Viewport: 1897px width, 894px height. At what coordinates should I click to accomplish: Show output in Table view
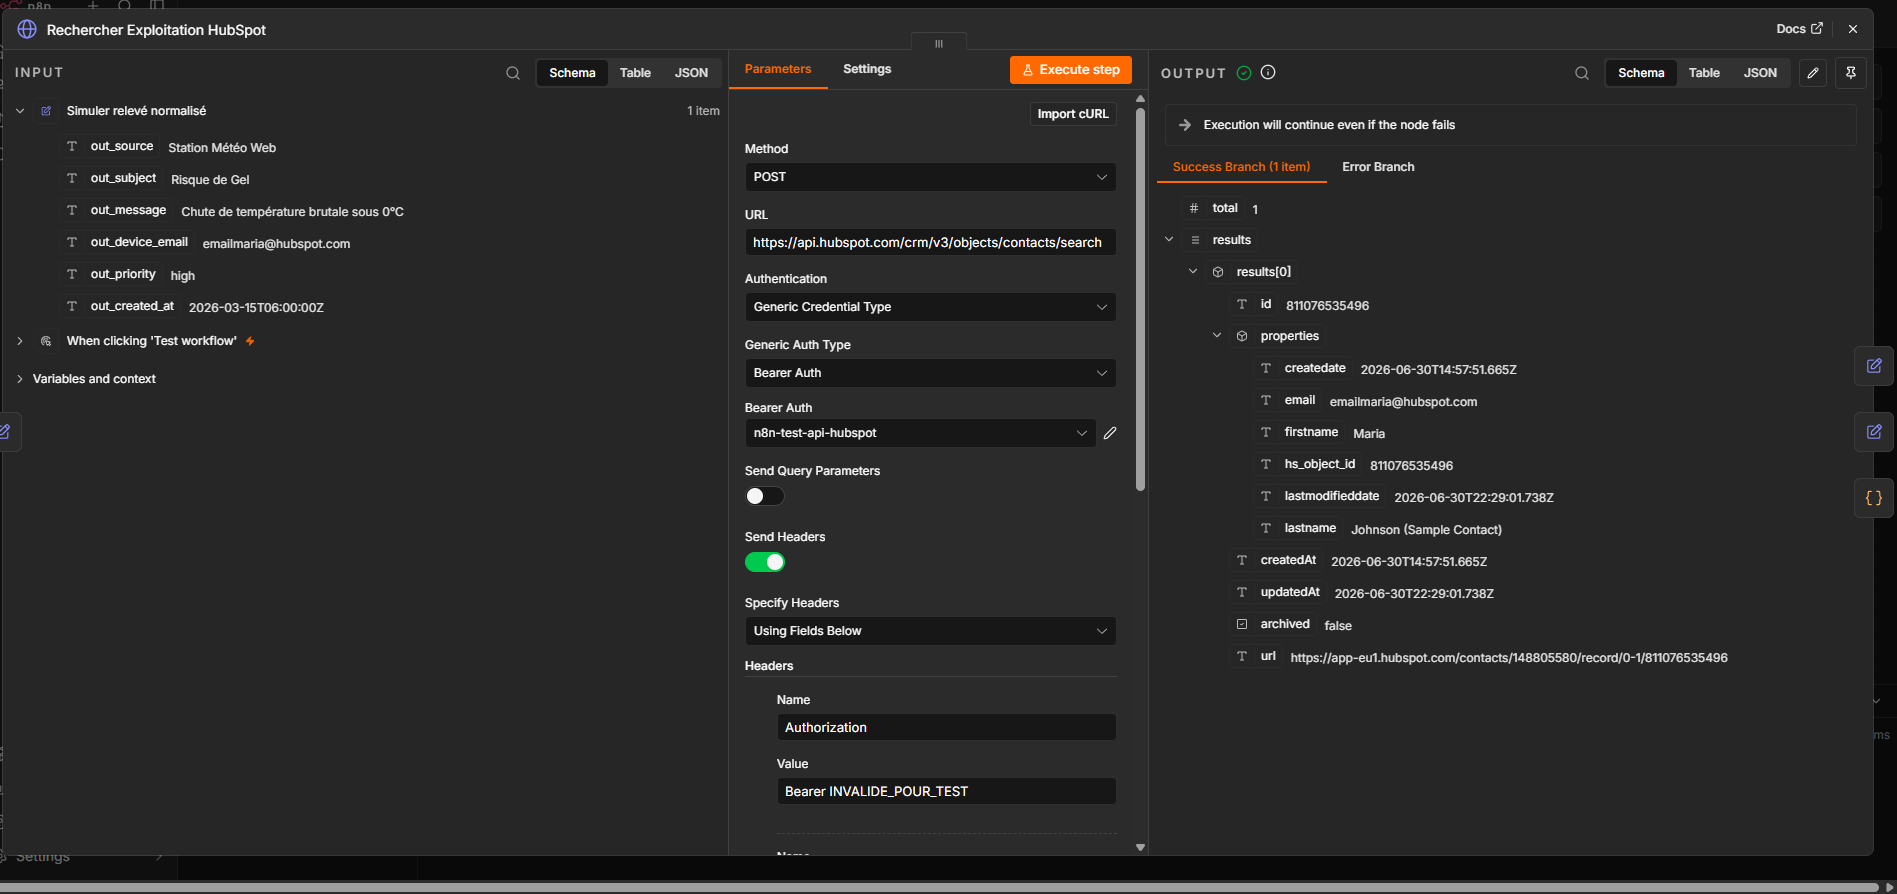1704,73
